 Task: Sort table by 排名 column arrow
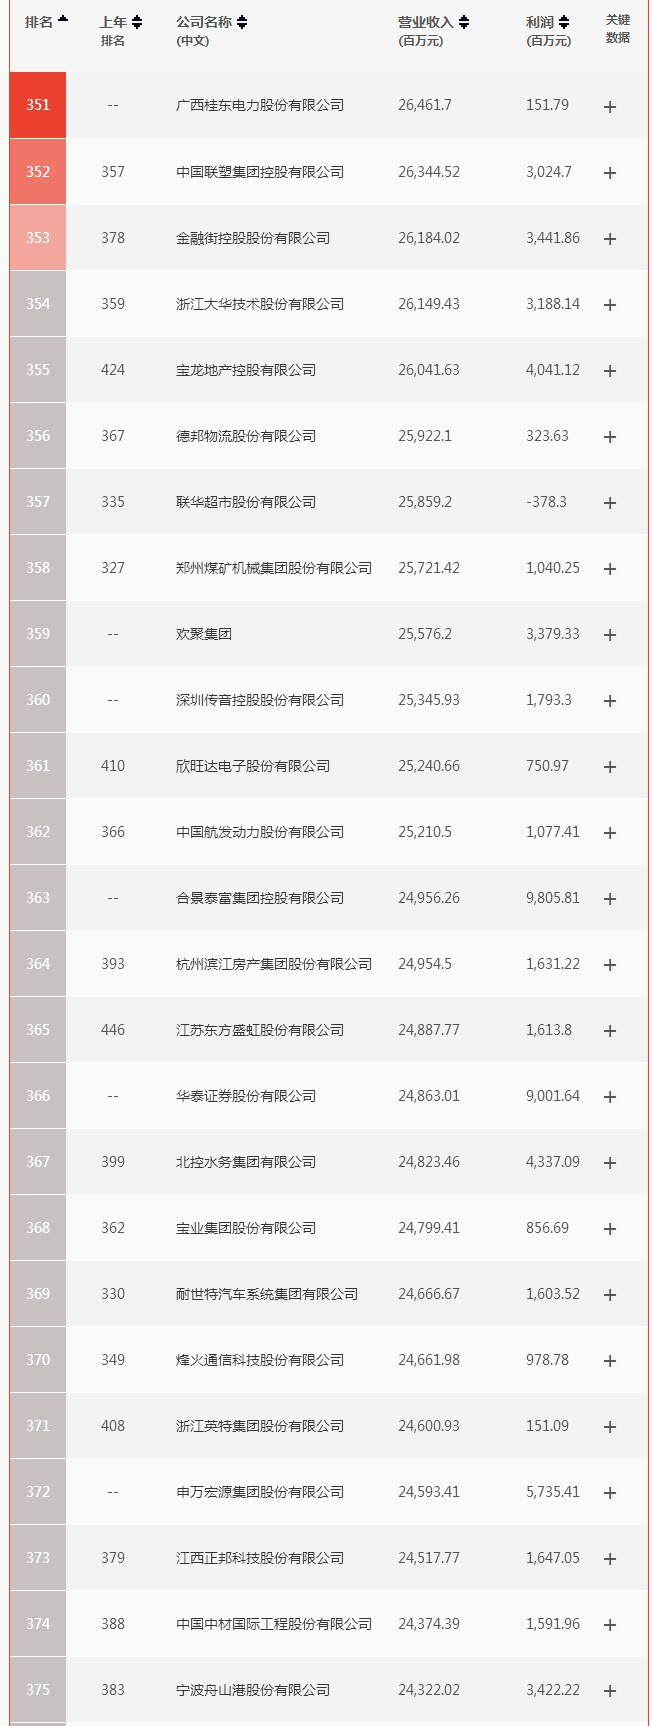point(63,20)
